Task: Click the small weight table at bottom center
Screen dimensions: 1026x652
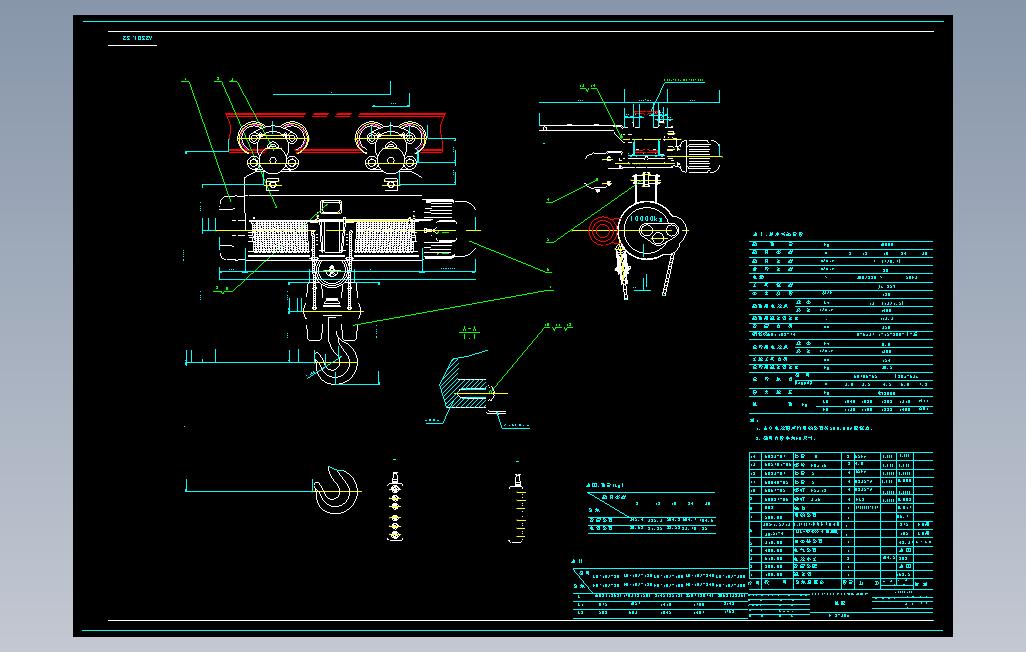Action: (650, 511)
